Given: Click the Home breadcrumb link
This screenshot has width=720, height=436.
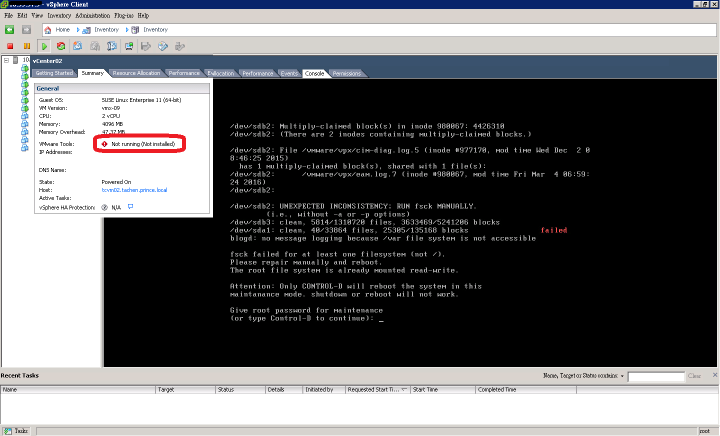Looking at the screenshot, I should click(62, 30).
